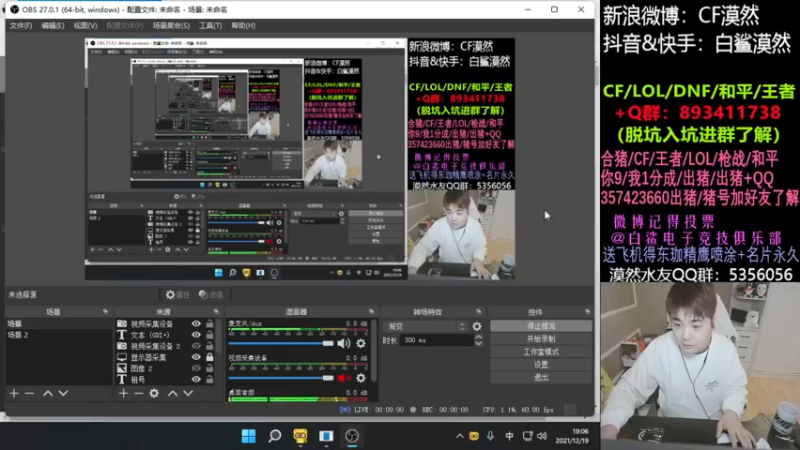This screenshot has height=450, width=800.
Task: Mute the 麦克风/Aux speaker icon
Action: [343, 343]
